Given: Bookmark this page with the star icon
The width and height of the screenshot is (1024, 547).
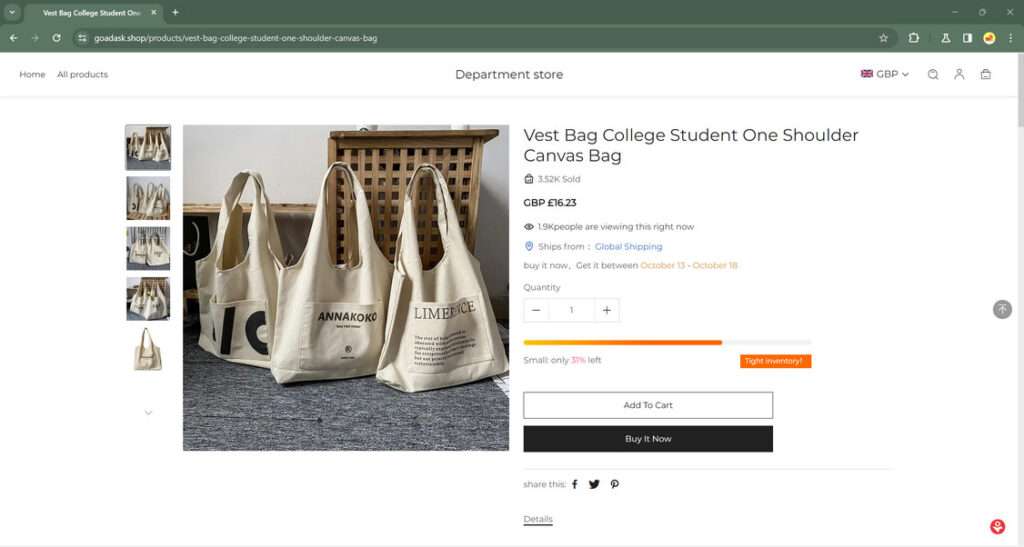Looking at the screenshot, I should (x=883, y=38).
